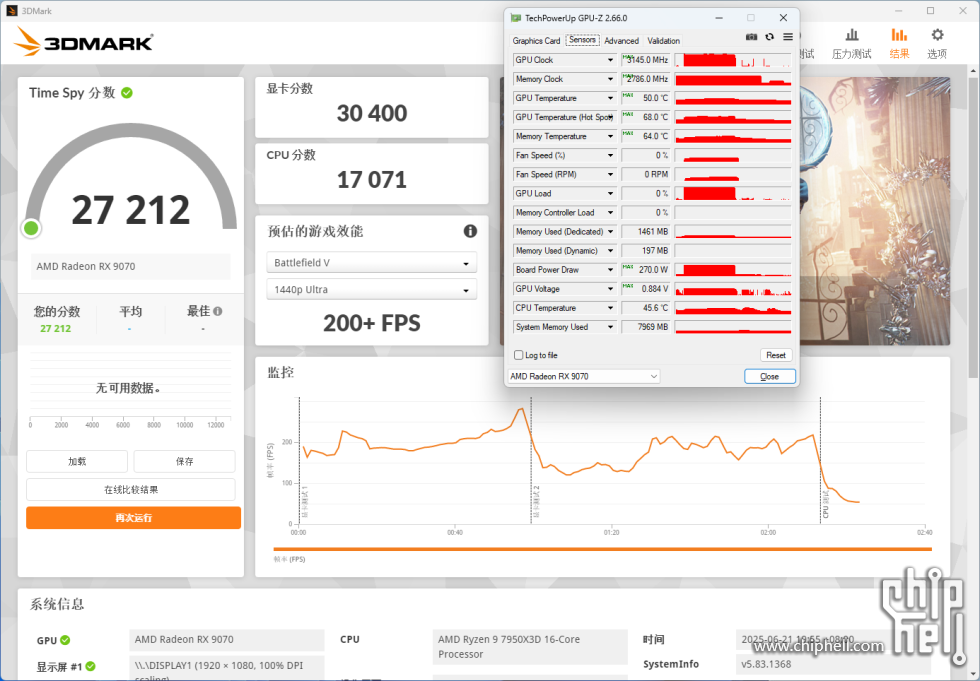This screenshot has width=980, height=681.
Task: Switch to the Graphics Card tab
Action: [x=536, y=41]
